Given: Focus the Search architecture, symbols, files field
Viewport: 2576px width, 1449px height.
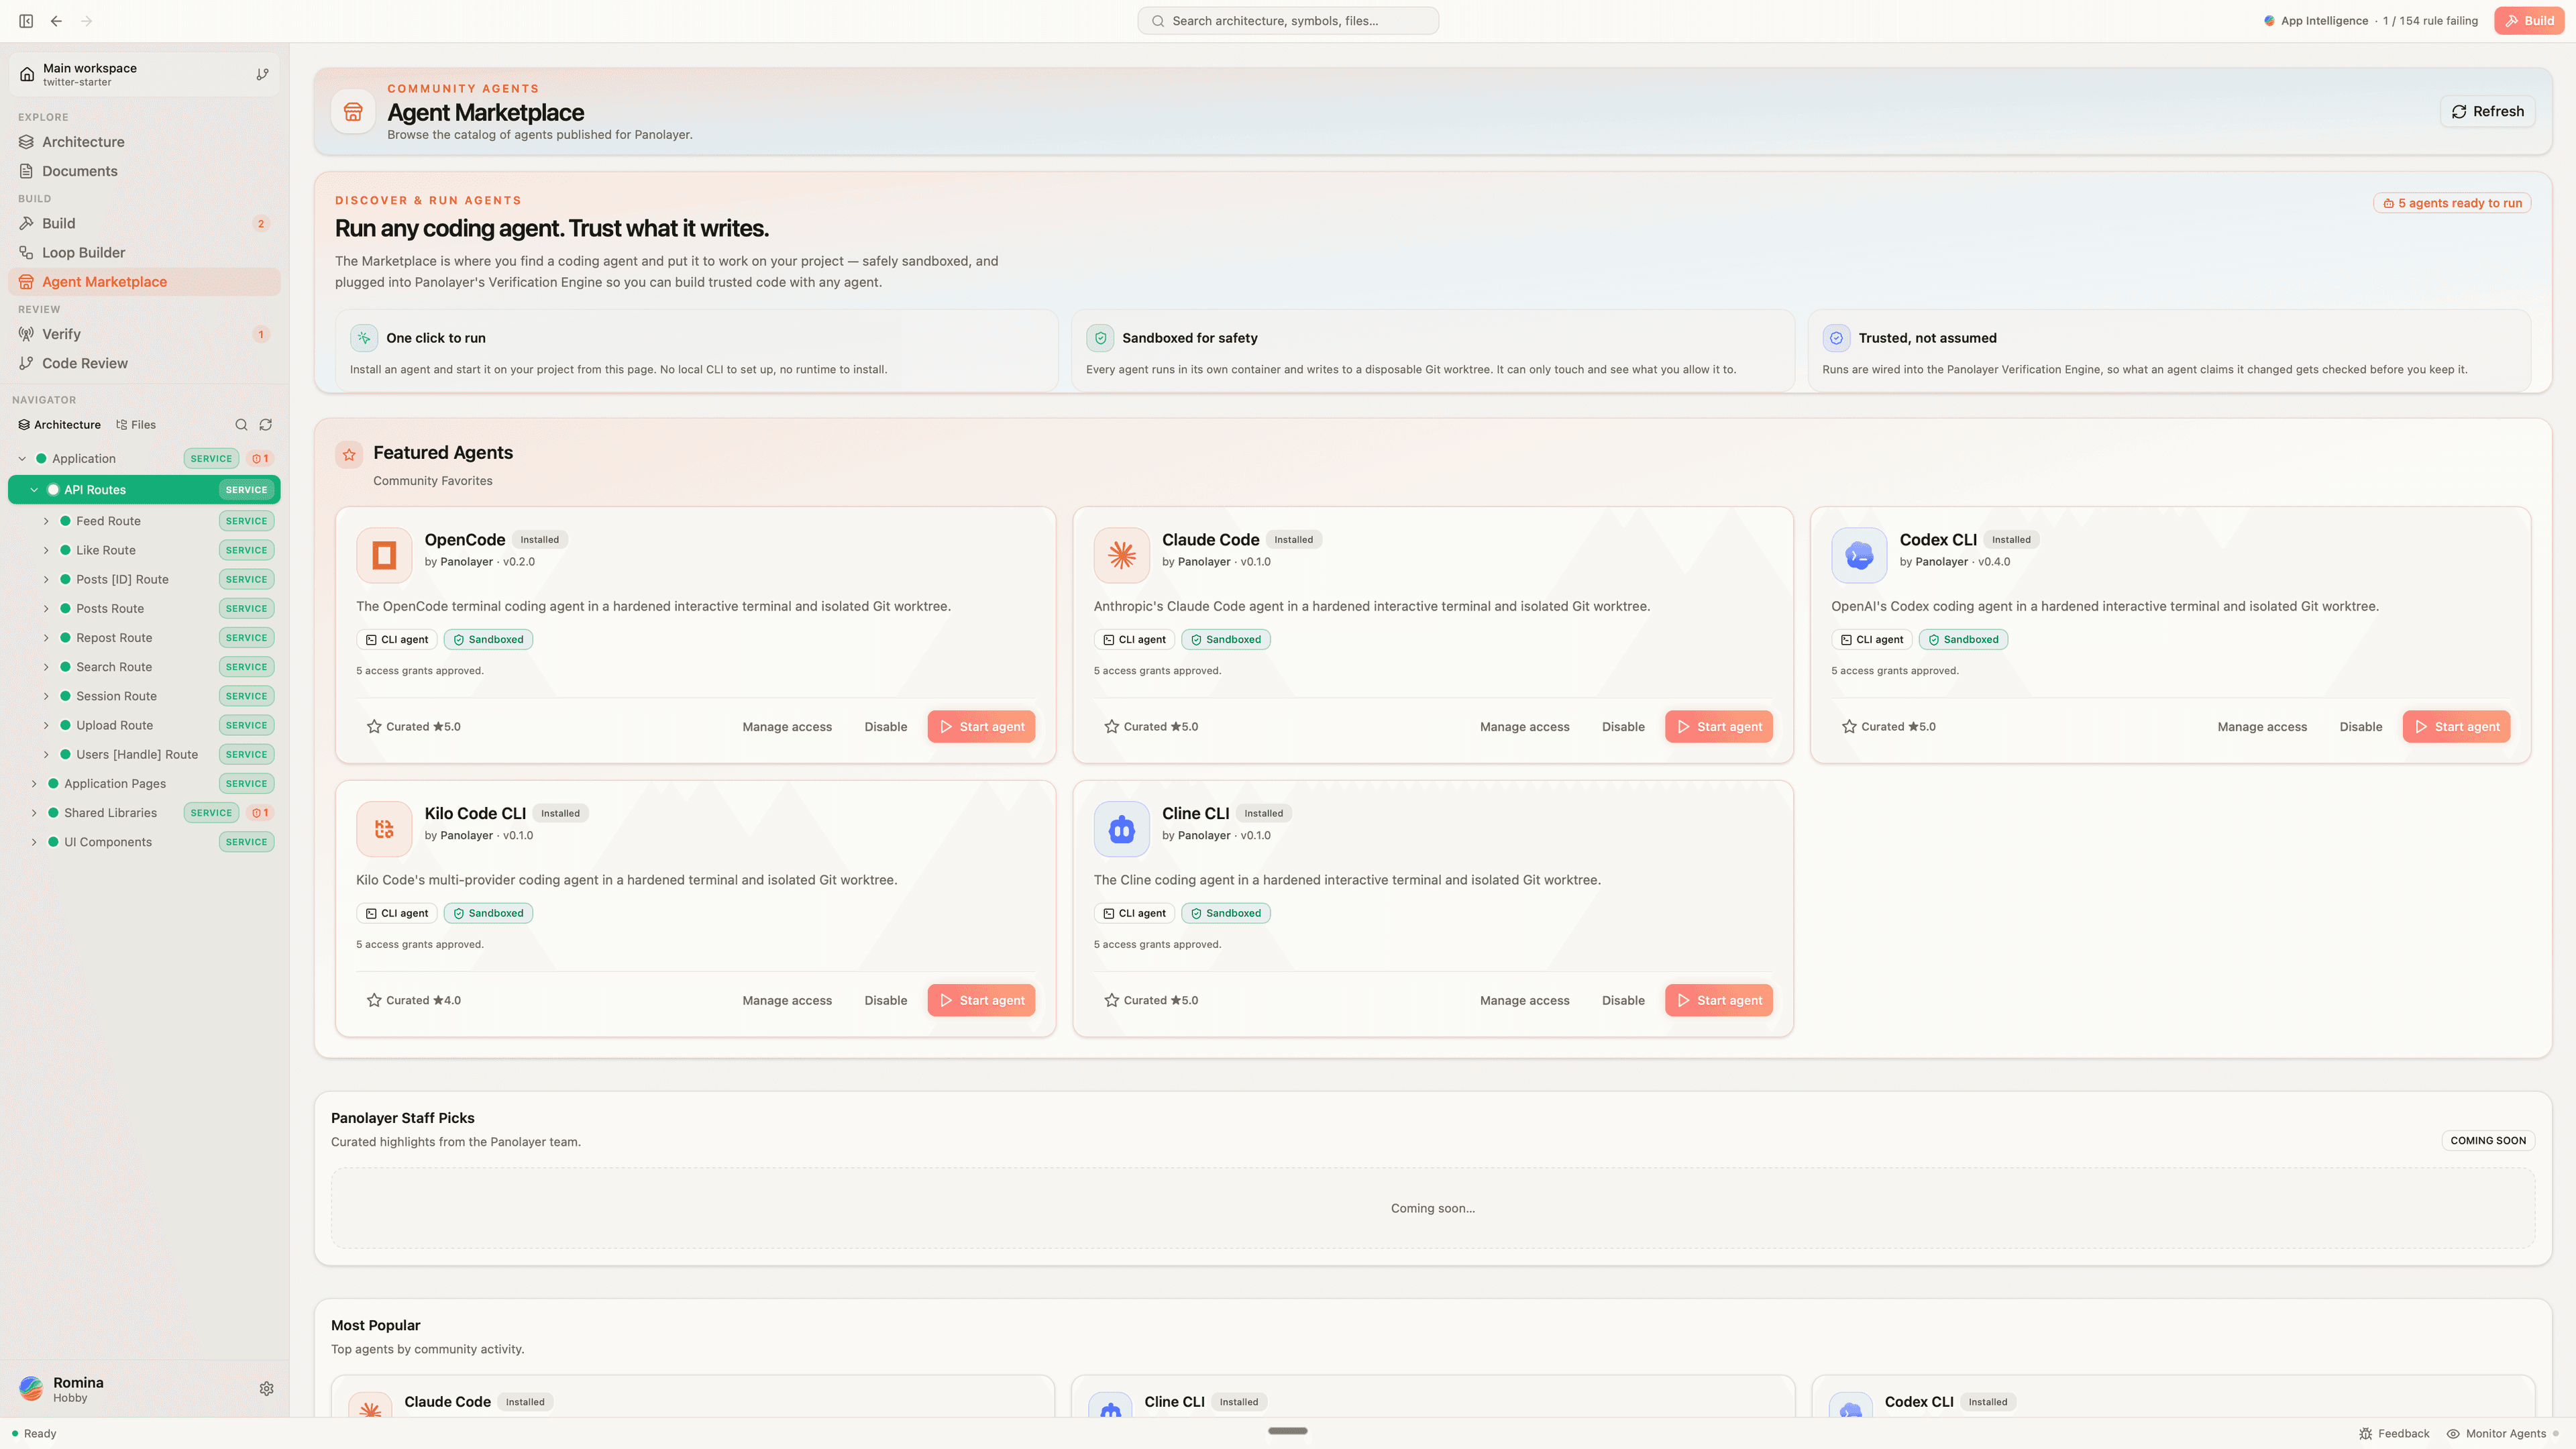Looking at the screenshot, I should click(1288, 21).
